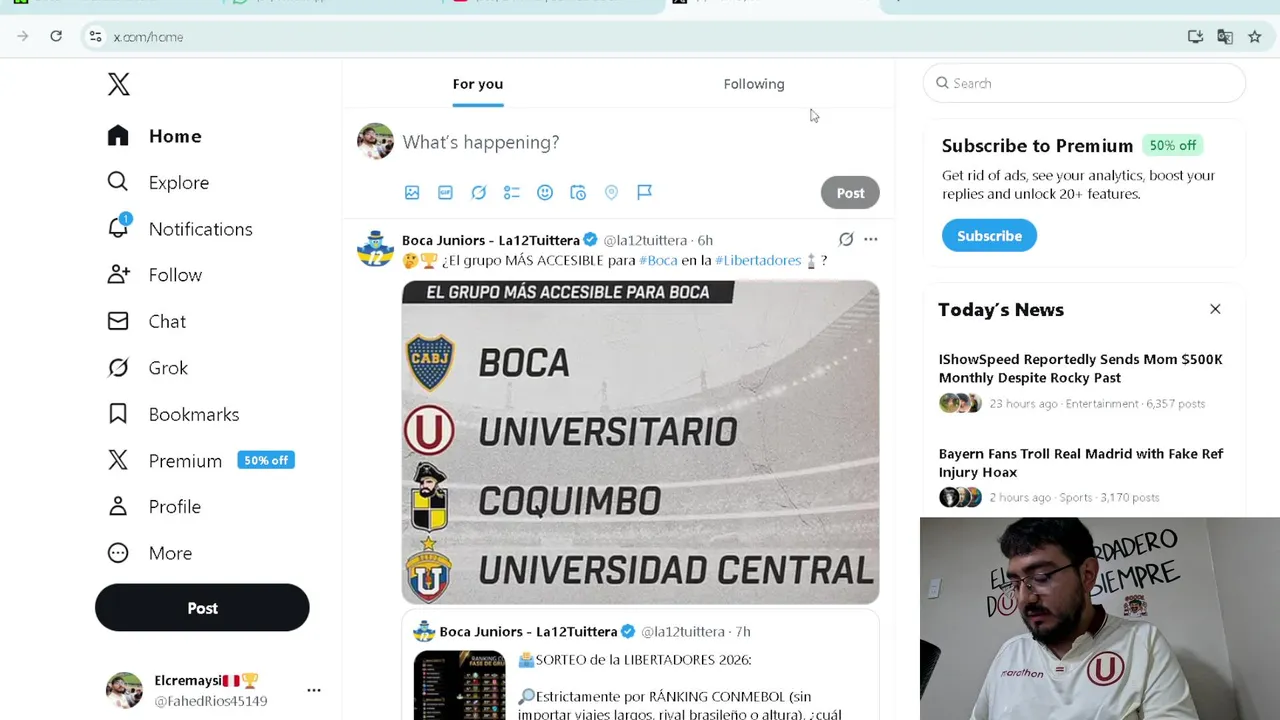This screenshot has width=1280, height=720.
Task: Tag a location in the post
Action: (x=611, y=192)
